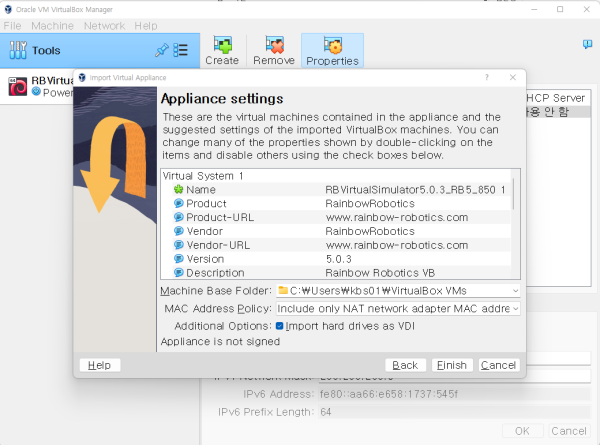Click the Description value Rainbow Robotics VB
This screenshot has height=445, width=600.
coord(380,272)
